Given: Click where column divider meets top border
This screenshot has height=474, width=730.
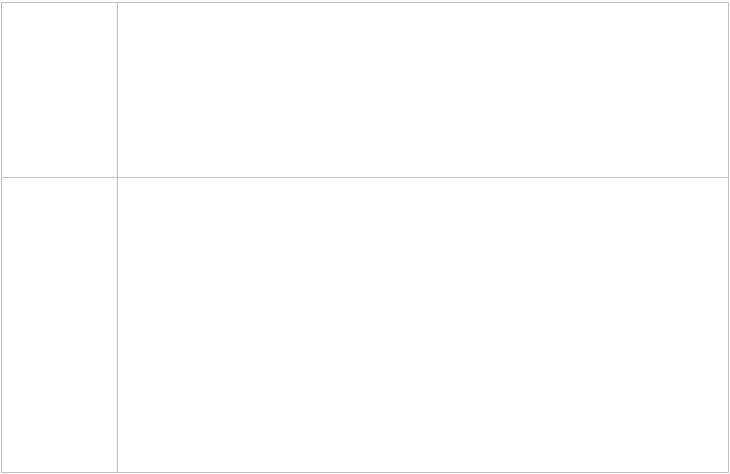Looking at the screenshot, I should tap(117, 2).
